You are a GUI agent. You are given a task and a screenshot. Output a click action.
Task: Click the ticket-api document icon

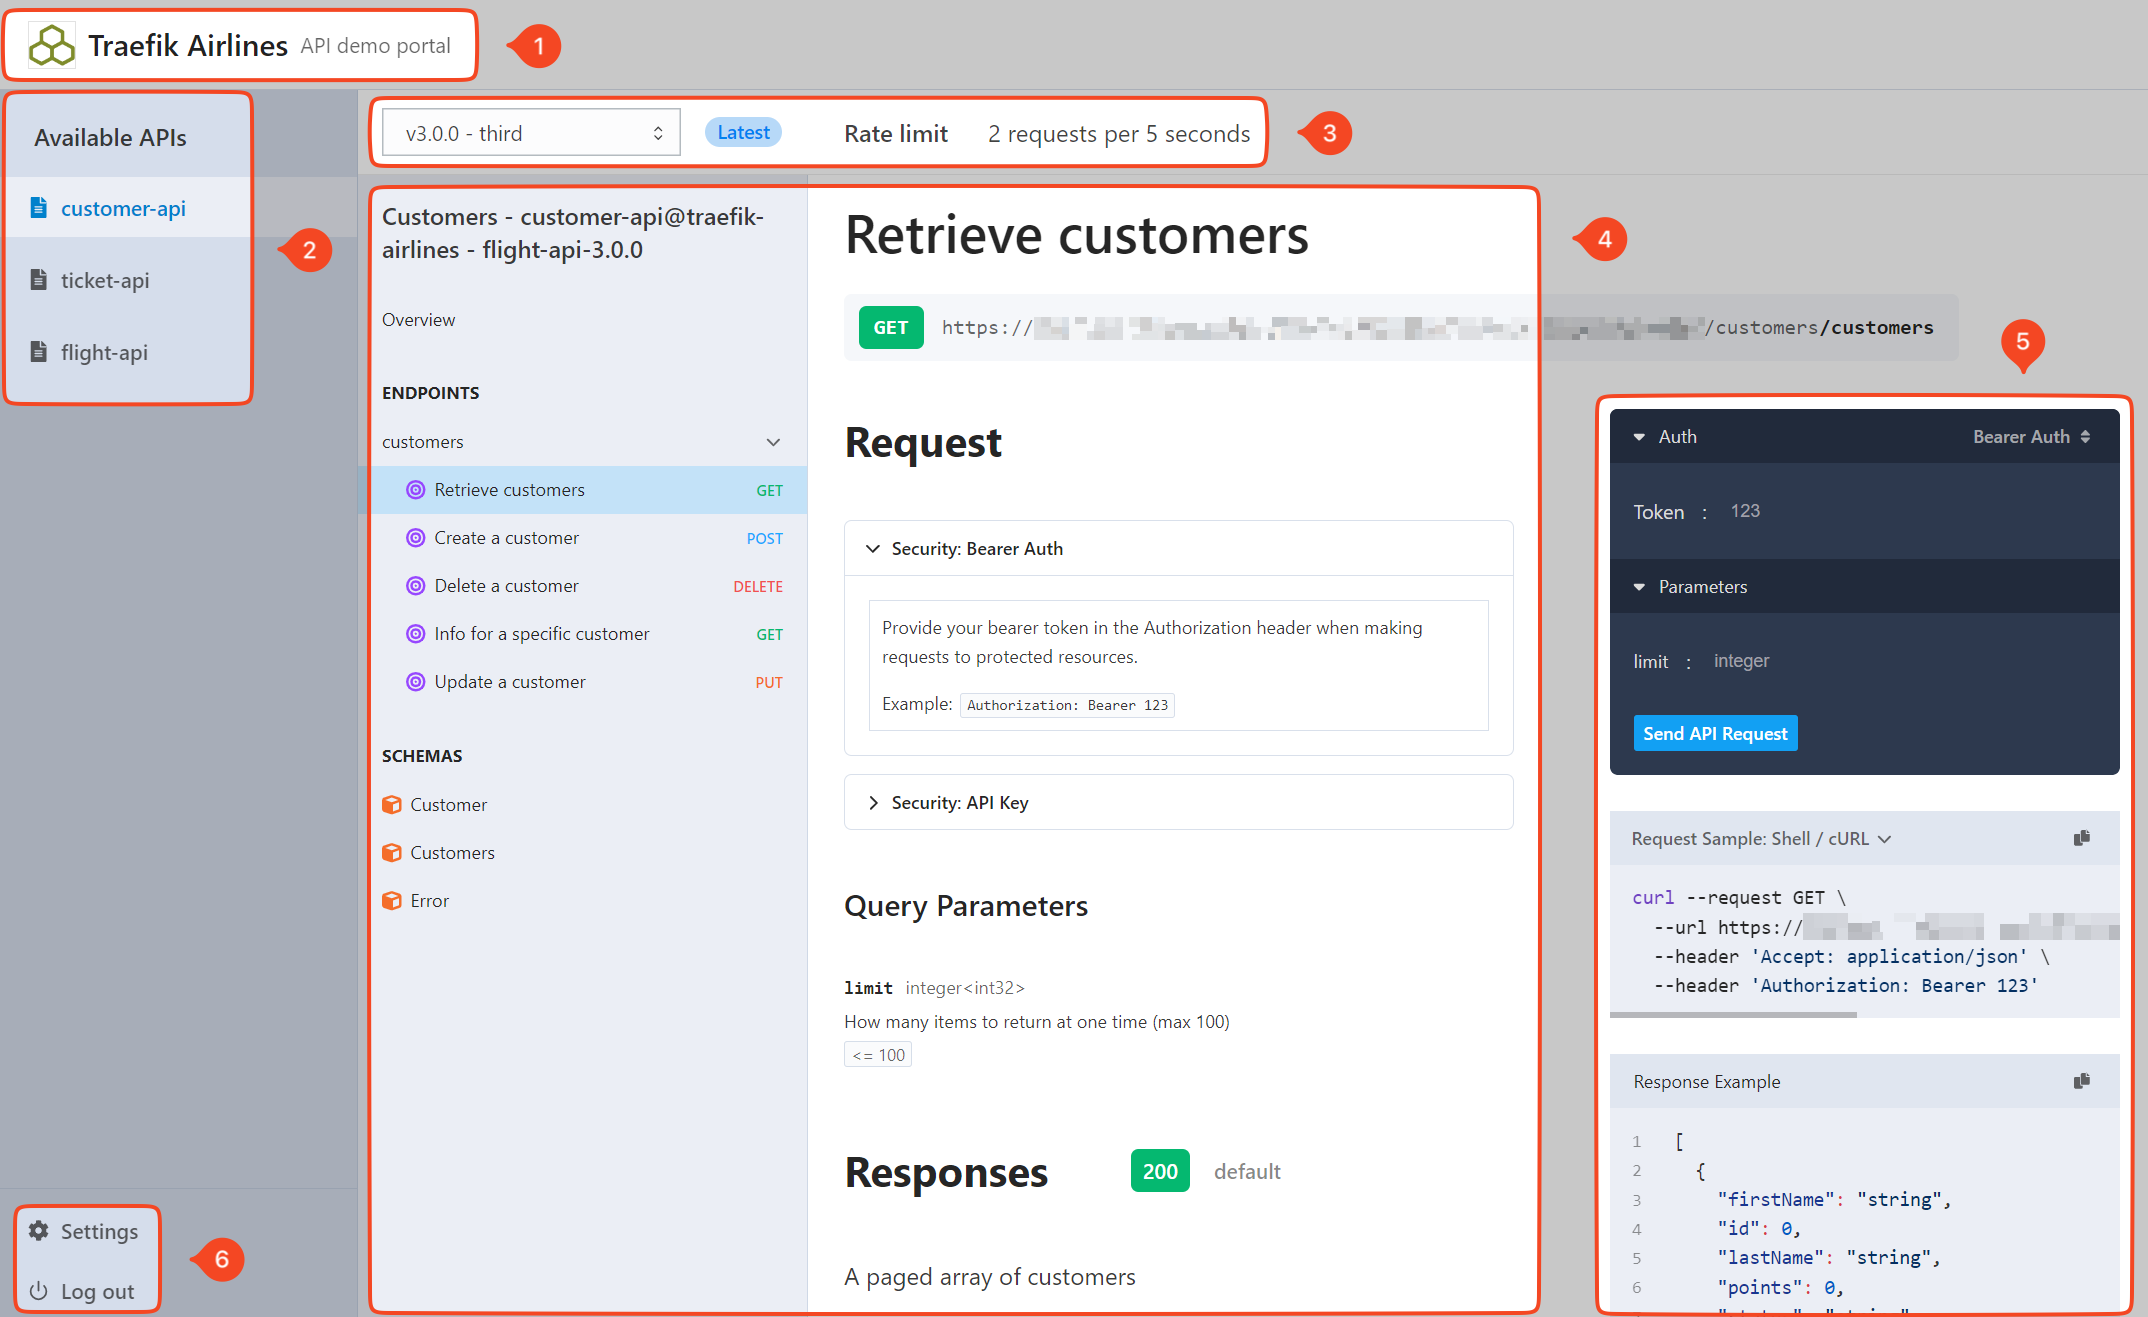(x=39, y=280)
